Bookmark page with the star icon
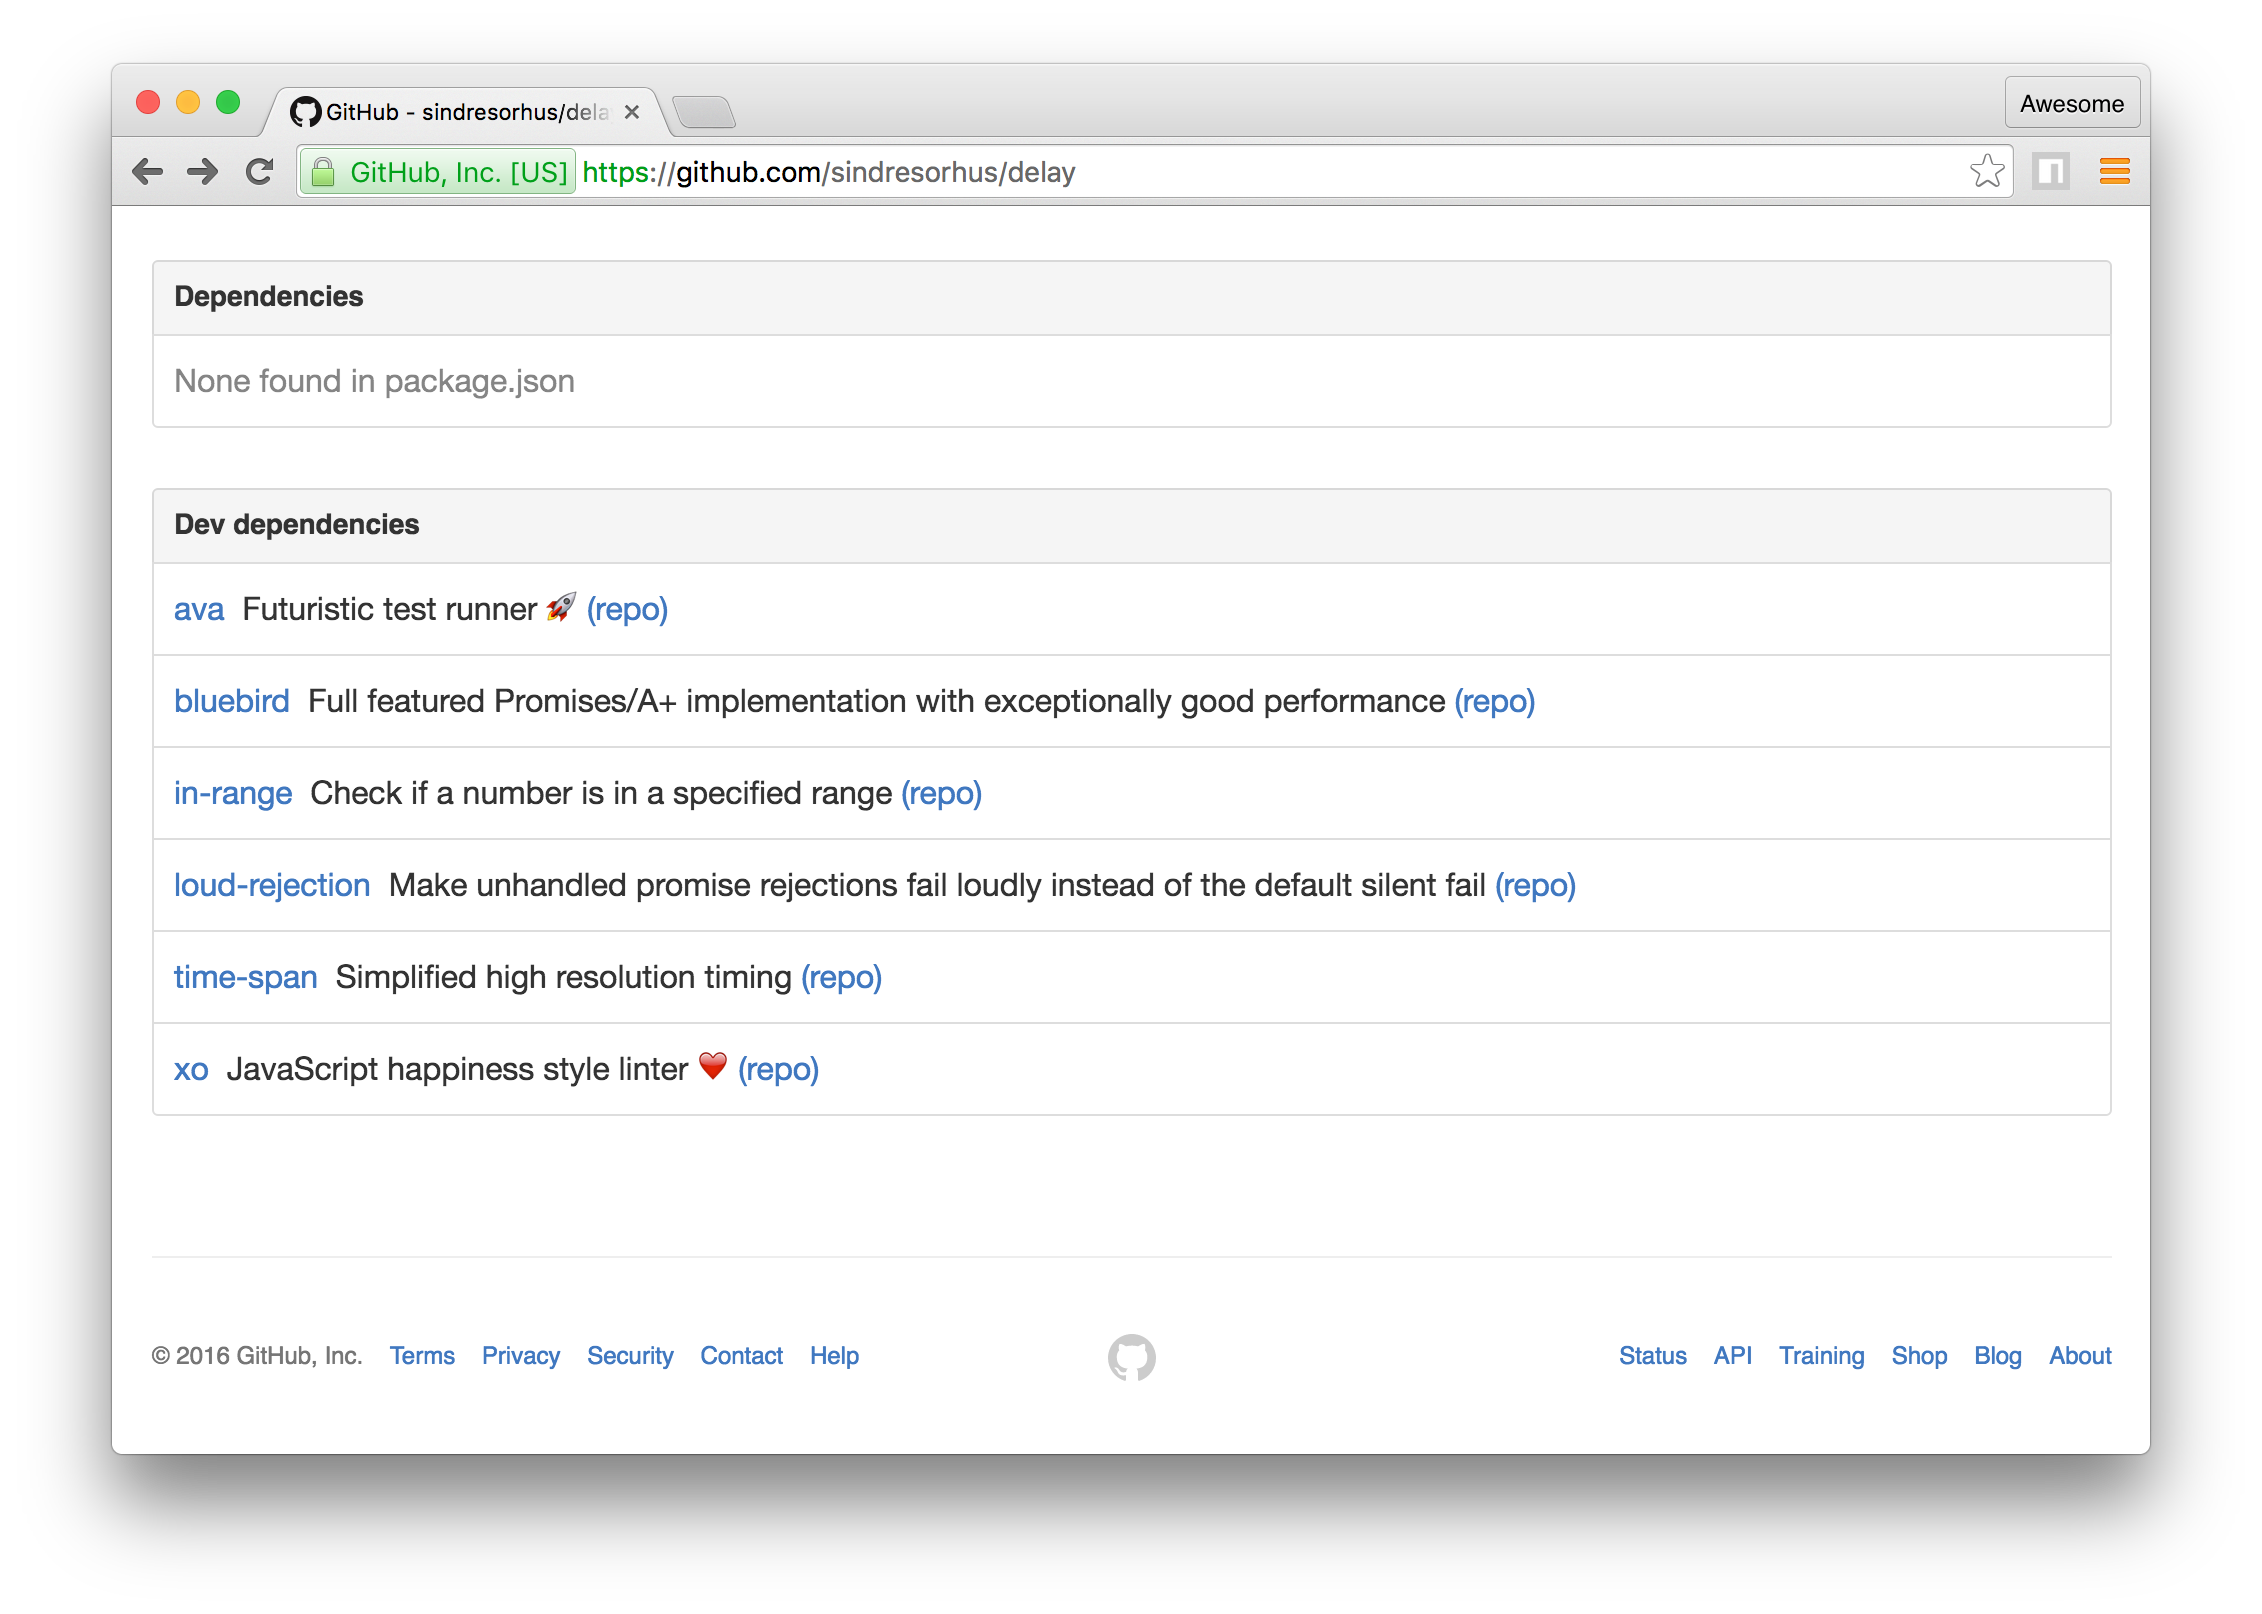Viewport: 2262px width, 1614px height. click(x=1986, y=172)
